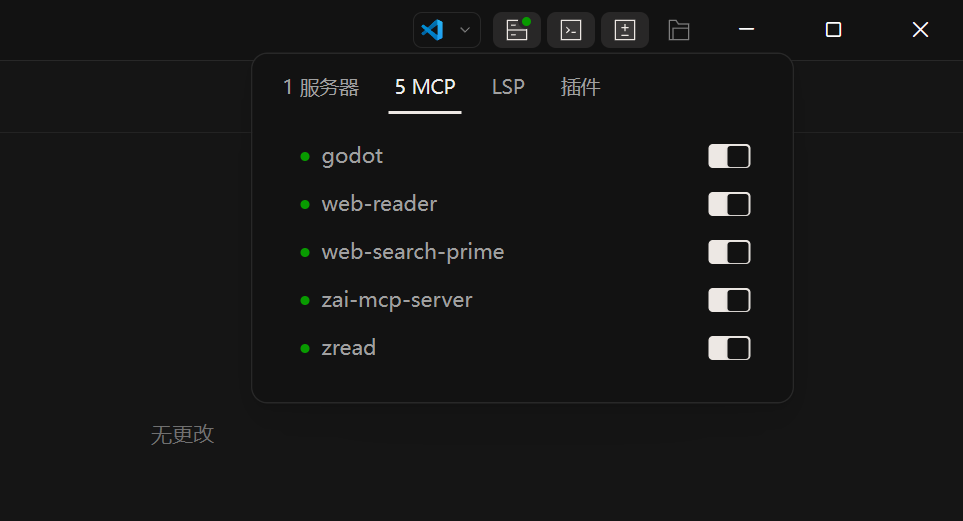Click the file folder icon

[x=679, y=30]
